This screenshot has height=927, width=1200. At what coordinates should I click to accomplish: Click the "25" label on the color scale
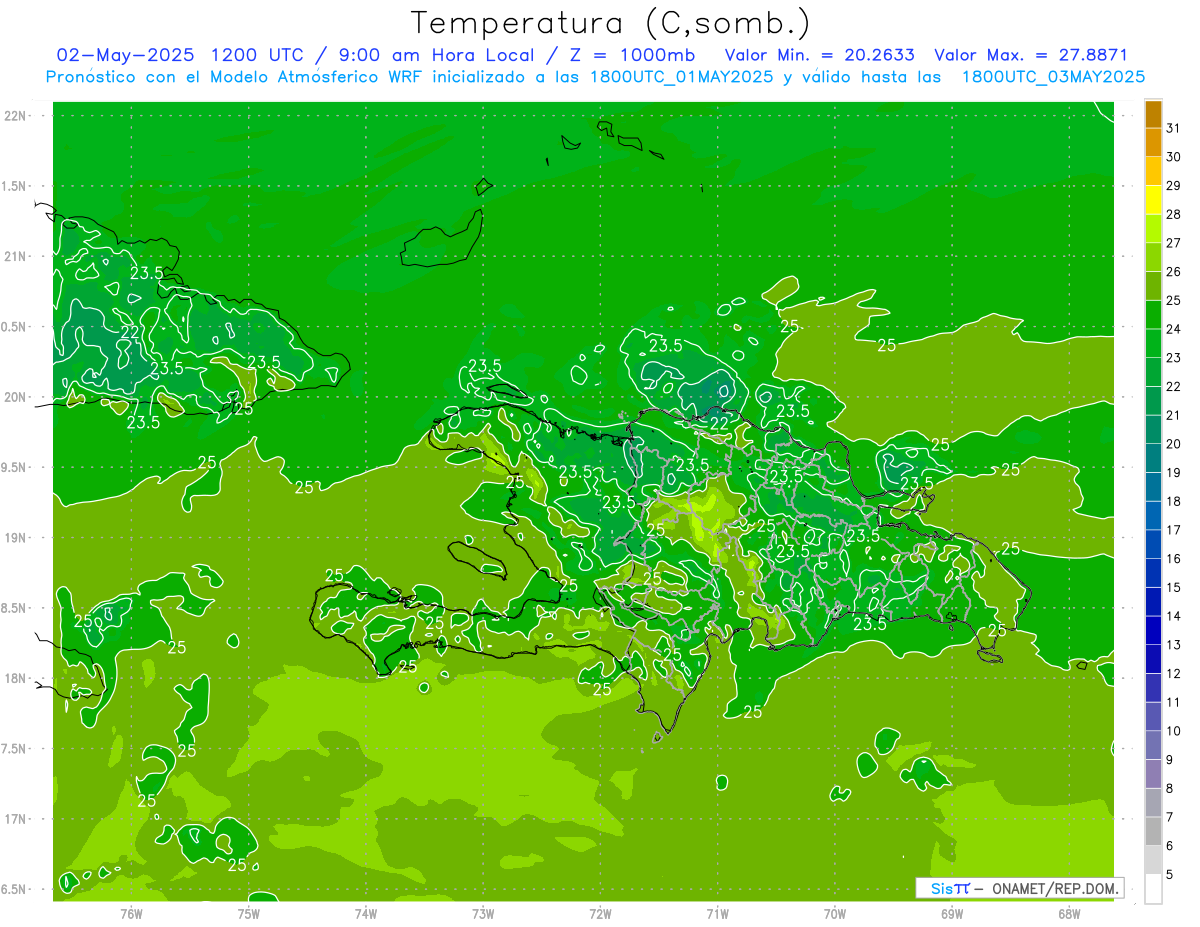[x=1174, y=300]
